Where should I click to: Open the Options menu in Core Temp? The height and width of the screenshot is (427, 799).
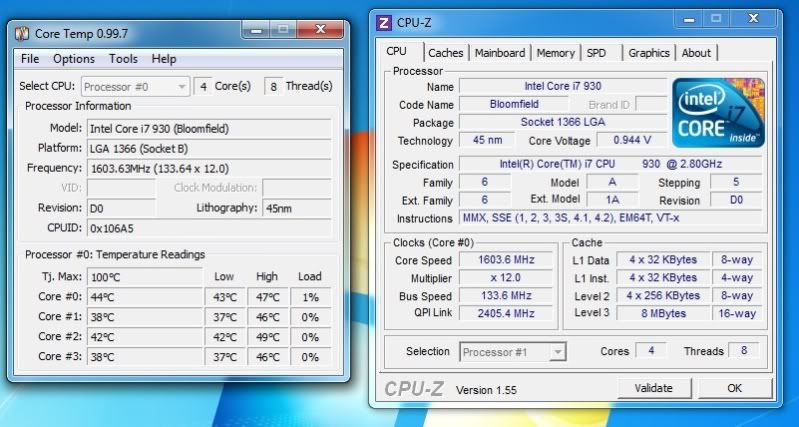[74, 59]
